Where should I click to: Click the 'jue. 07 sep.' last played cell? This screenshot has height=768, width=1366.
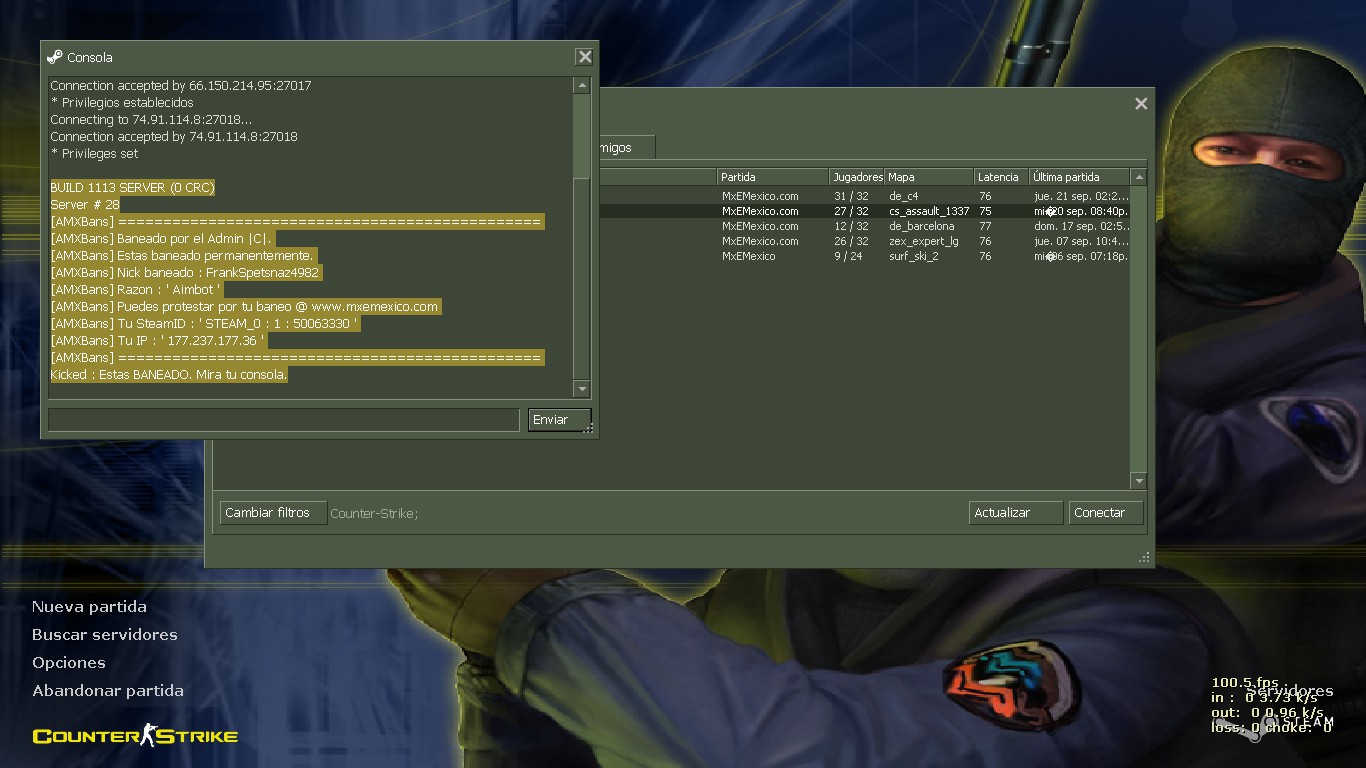click(x=1081, y=241)
